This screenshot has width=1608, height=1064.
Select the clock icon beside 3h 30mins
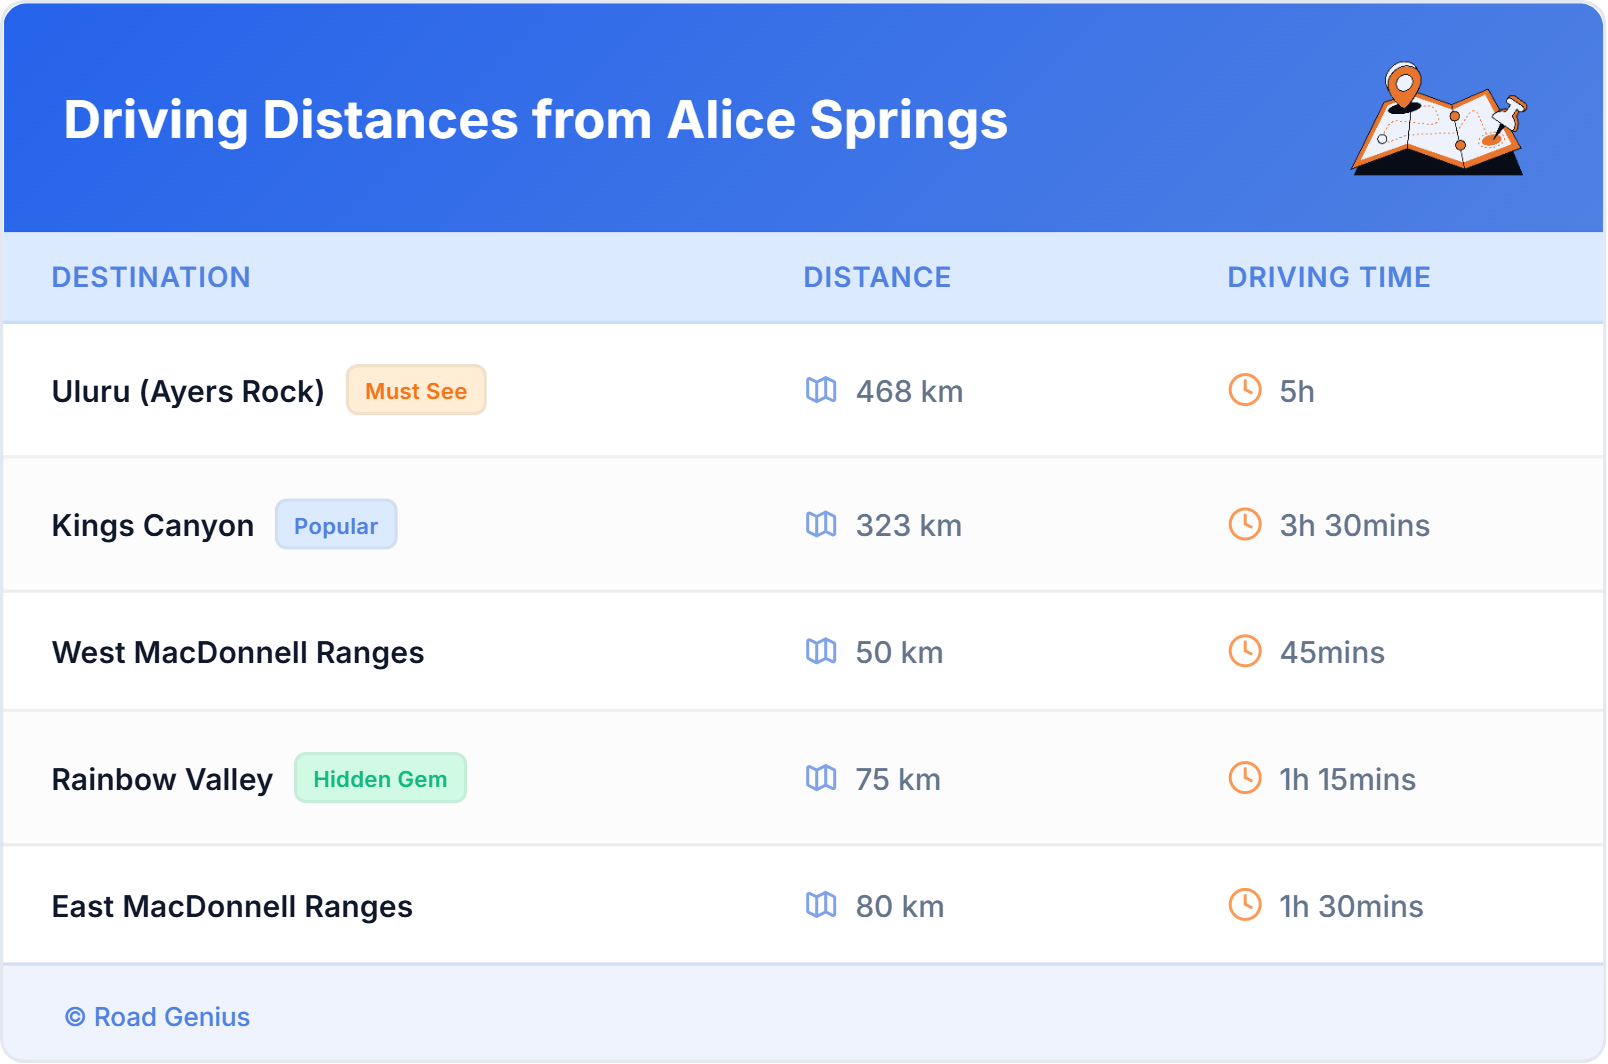coord(1245,524)
